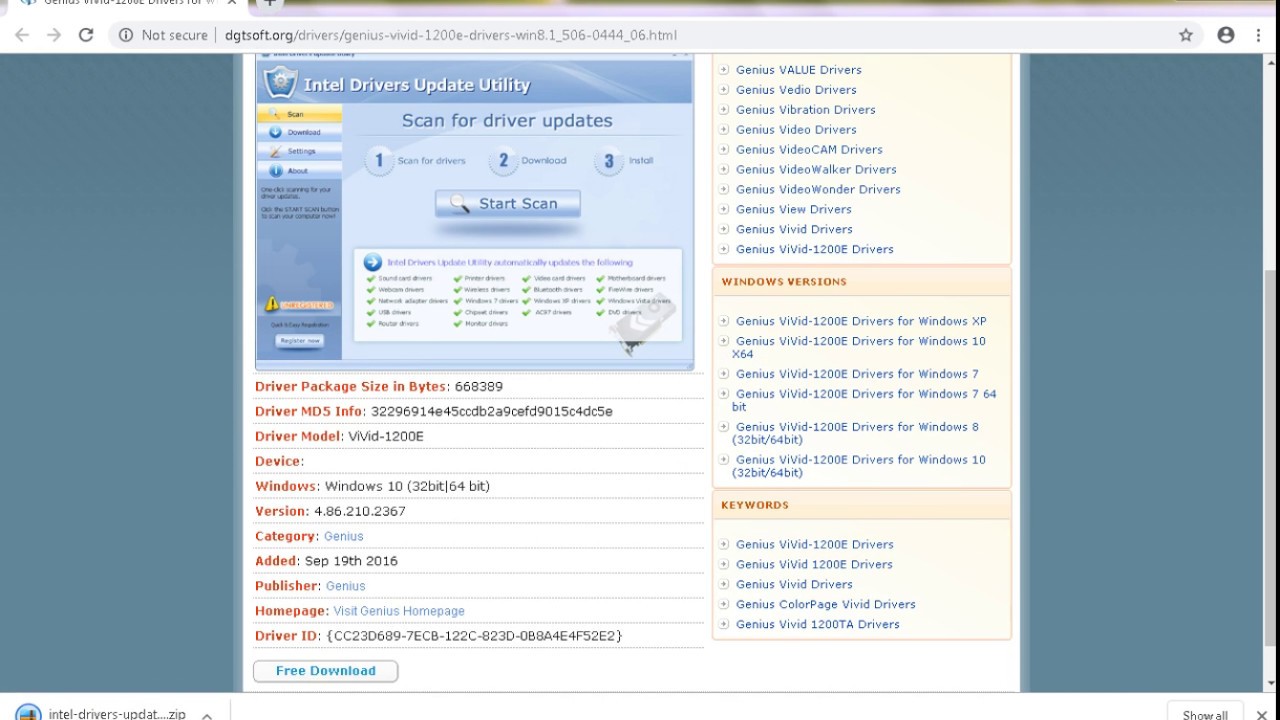Click the plus icon beside Genius View Drivers
This screenshot has width=1280, height=720.
point(724,210)
